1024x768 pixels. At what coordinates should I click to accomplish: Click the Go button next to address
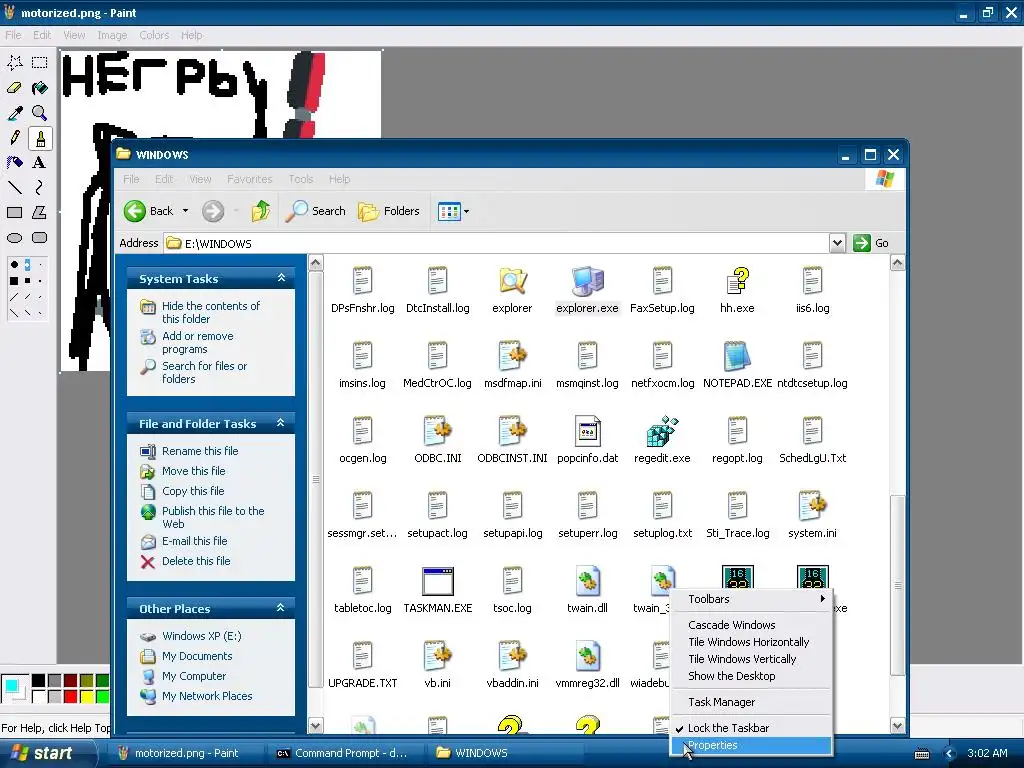[871, 243]
